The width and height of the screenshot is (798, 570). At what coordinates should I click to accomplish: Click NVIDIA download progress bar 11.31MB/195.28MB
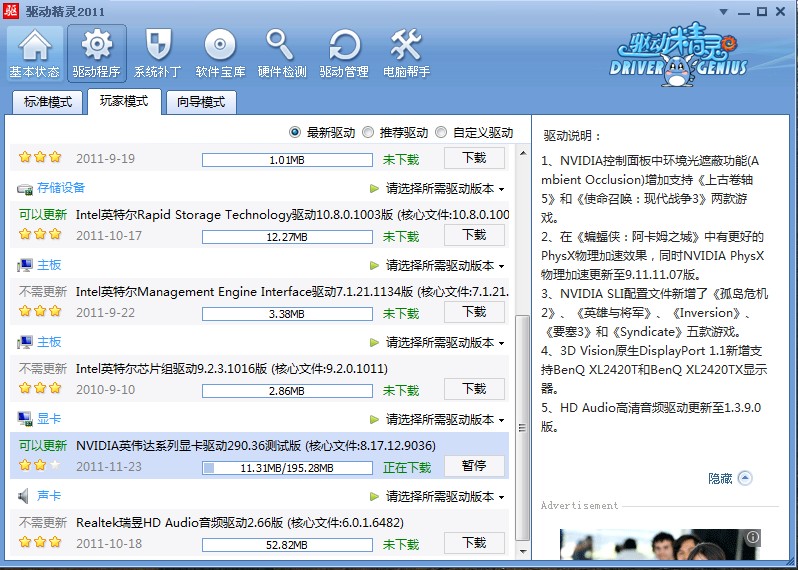[287, 468]
